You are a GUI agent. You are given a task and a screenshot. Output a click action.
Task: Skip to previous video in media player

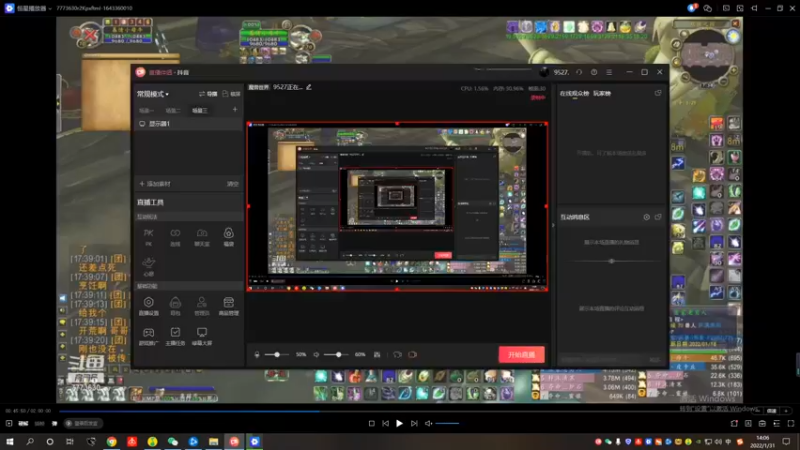[x=386, y=423]
